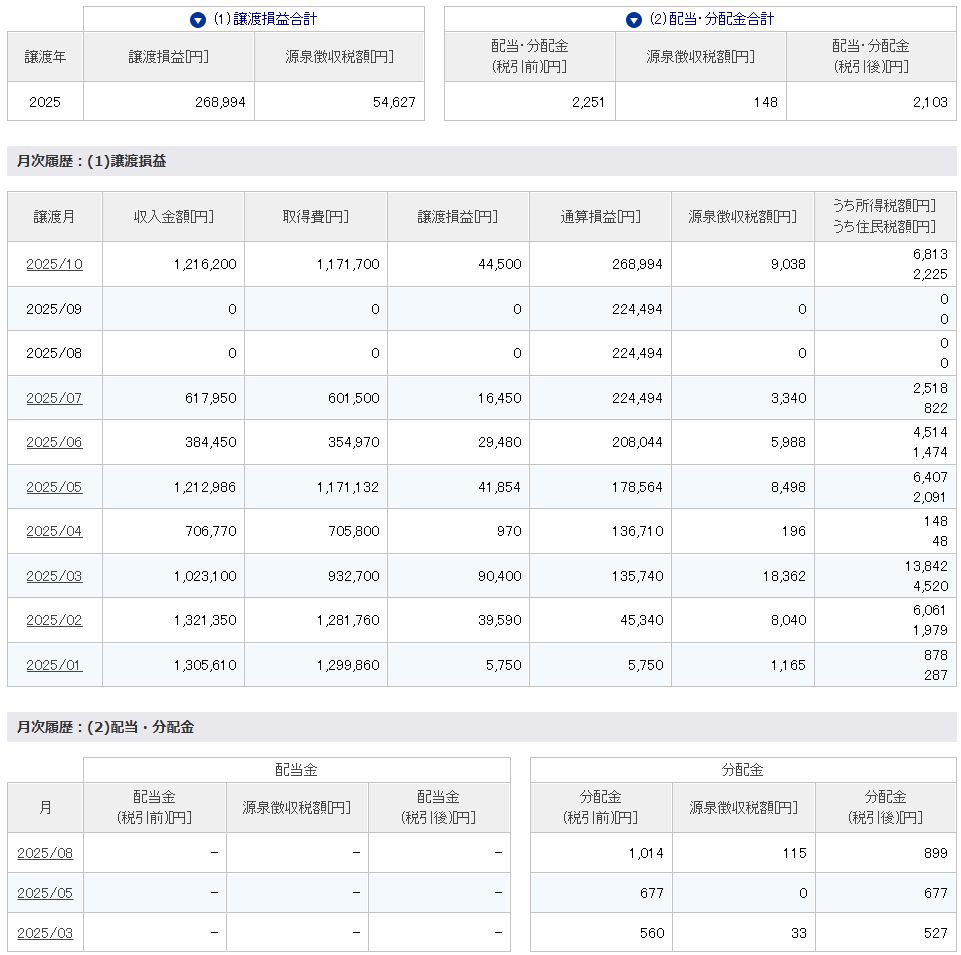The image size is (961, 955).
Task: Select the 2025/04 transfer month link
Action: (54, 531)
